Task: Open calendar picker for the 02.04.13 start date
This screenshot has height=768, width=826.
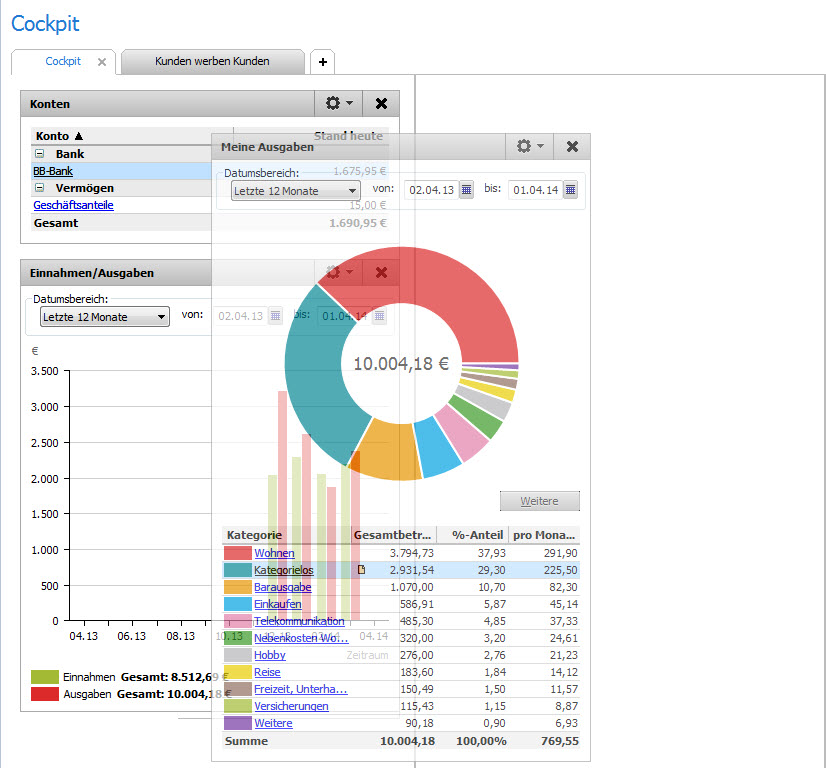Action: click(466, 190)
